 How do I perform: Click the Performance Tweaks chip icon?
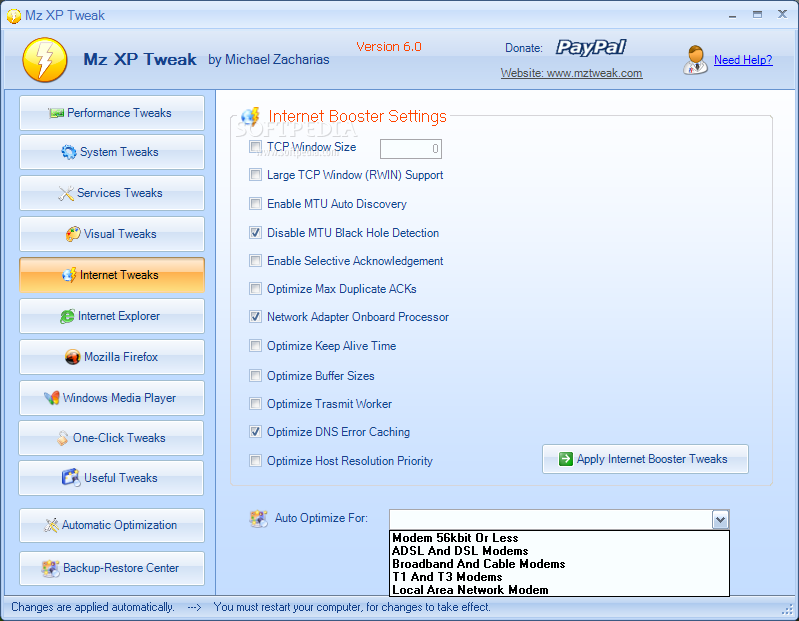56,113
